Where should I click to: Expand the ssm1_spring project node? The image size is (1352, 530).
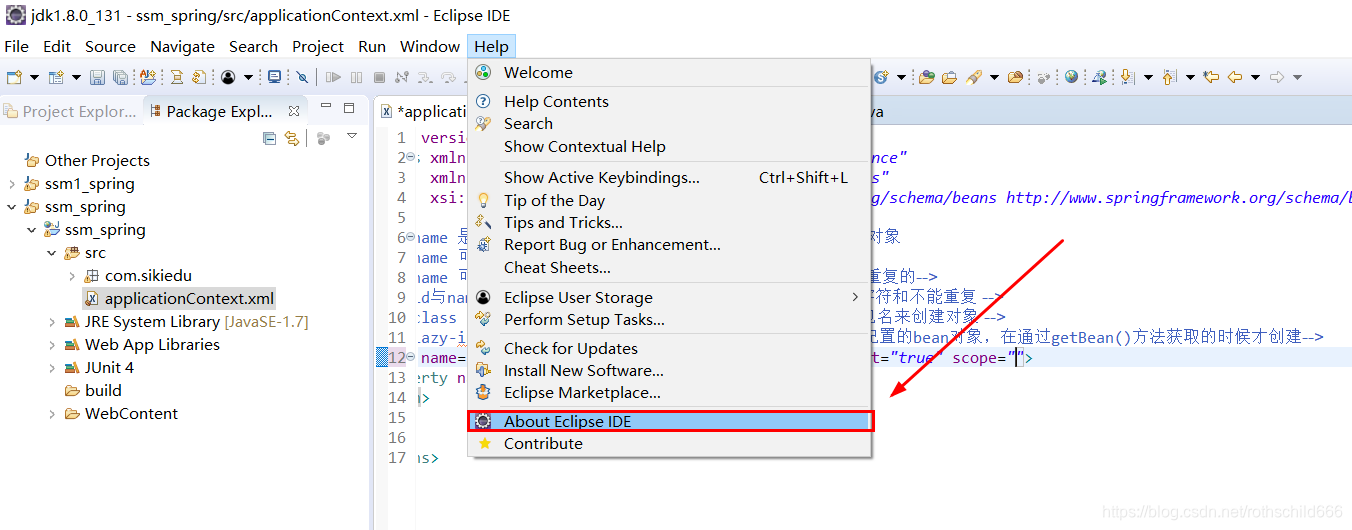pos(11,184)
